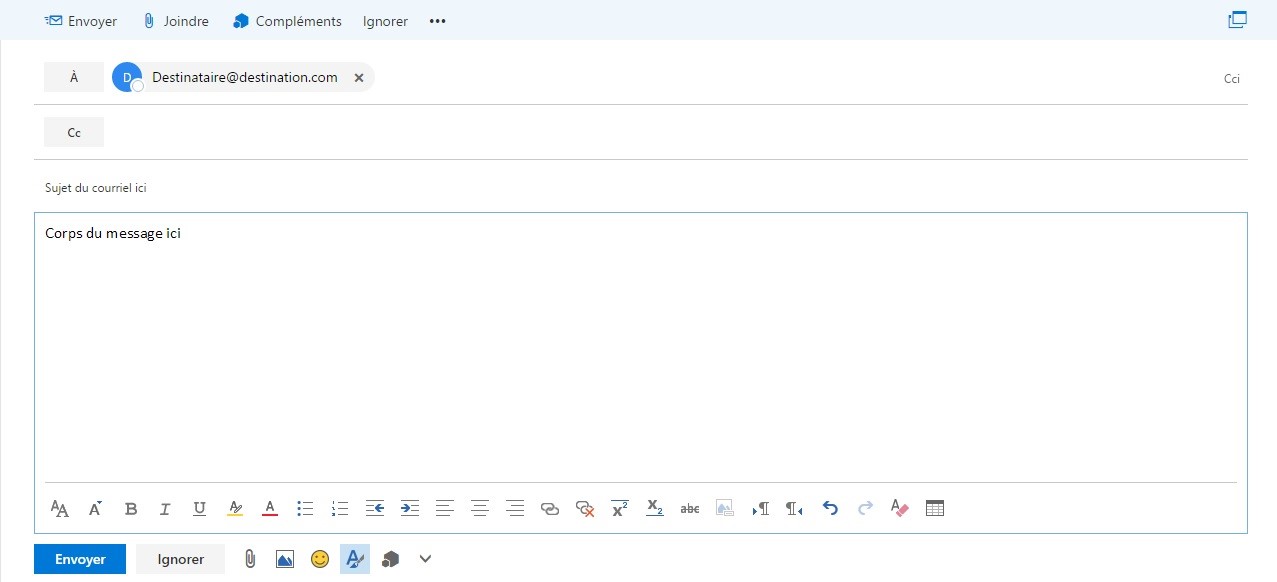Screen dimensions: 1277x582
Task: Click the subject line field
Action: pyautogui.click(x=640, y=188)
